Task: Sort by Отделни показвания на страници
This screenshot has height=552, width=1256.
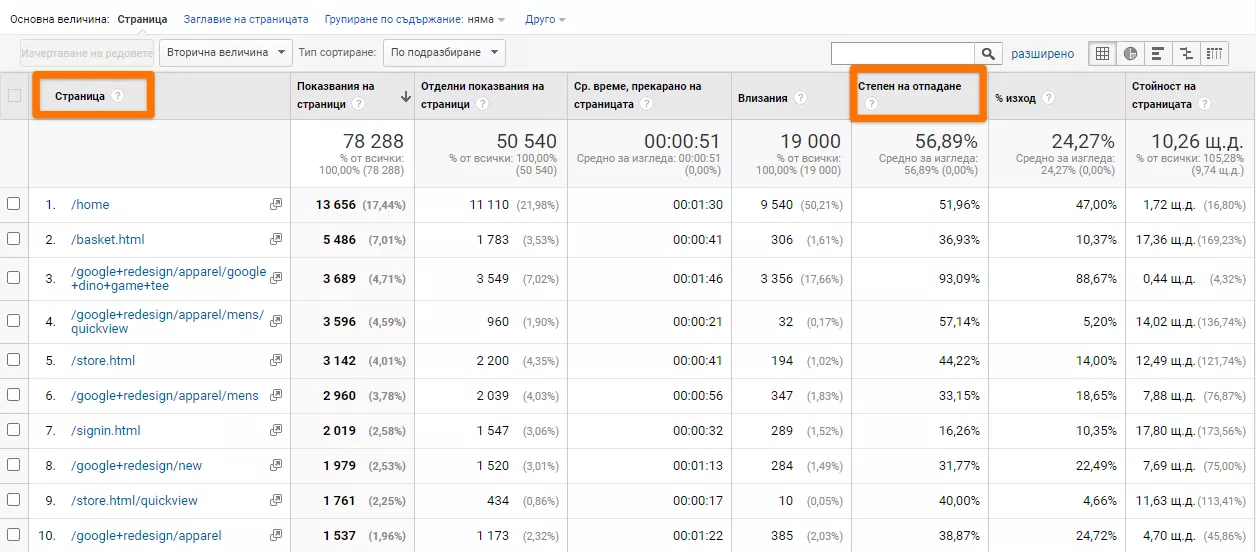Action: pos(482,95)
